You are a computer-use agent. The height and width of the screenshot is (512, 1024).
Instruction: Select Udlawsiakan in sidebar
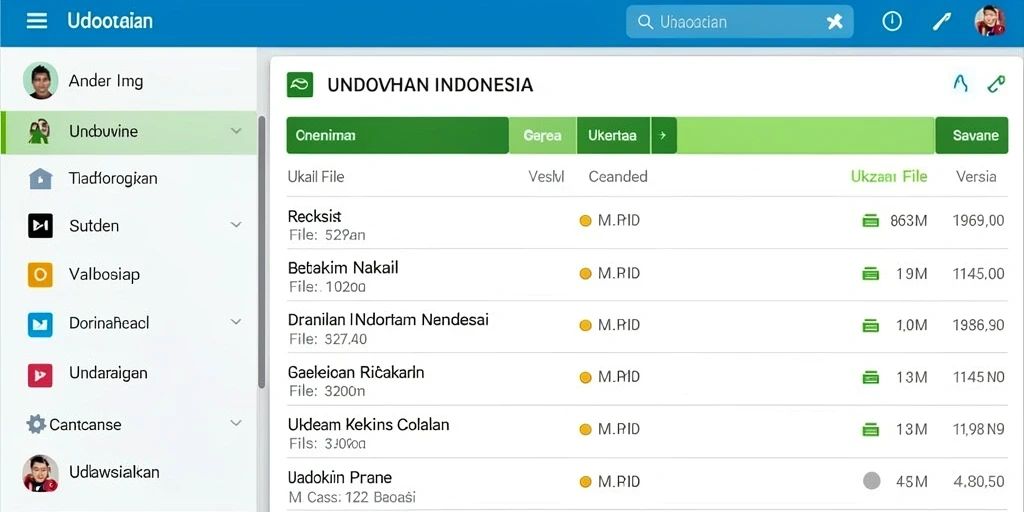(129, 472)
